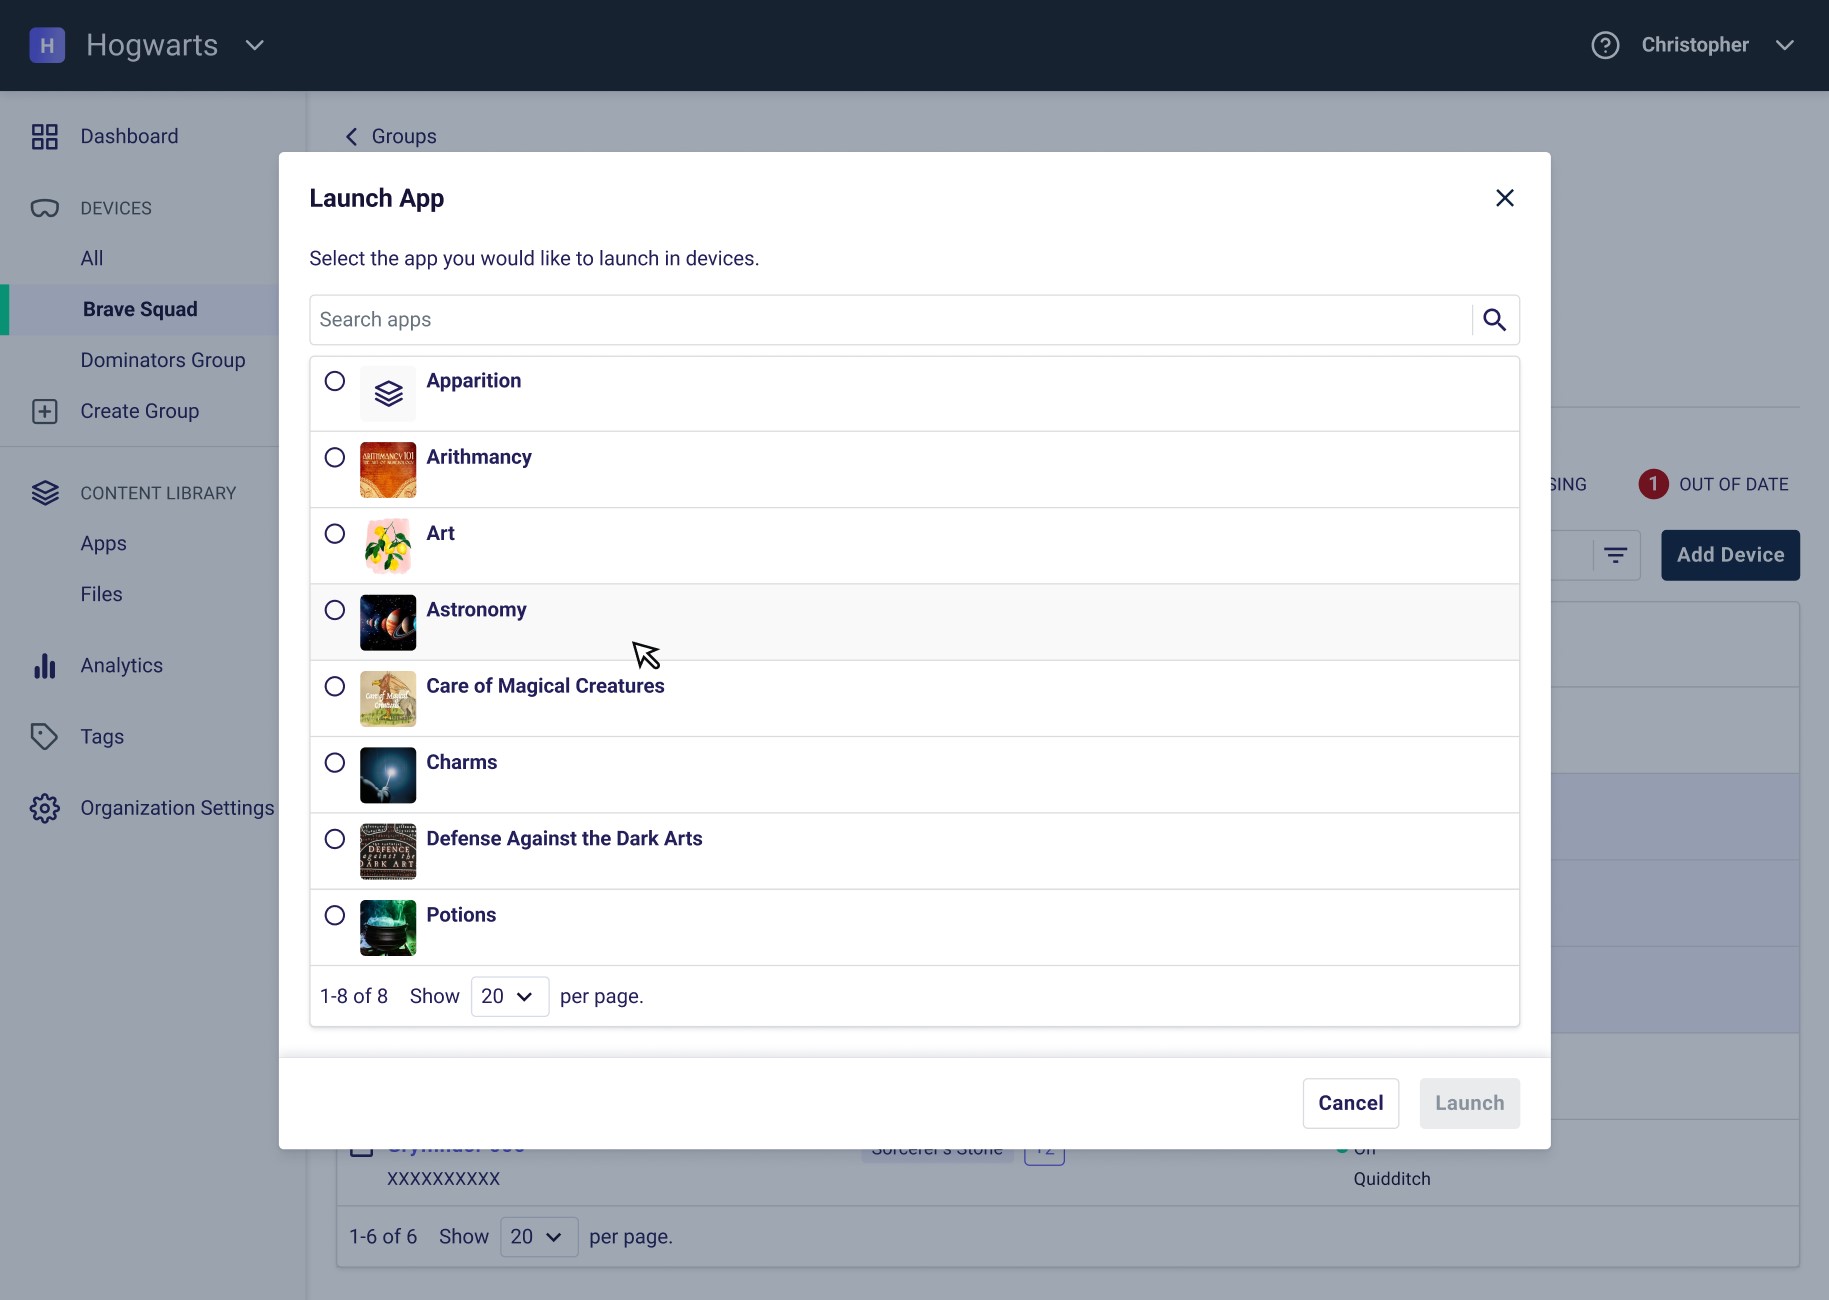Screen dimensions: 1829x1300
Task: Click the search magnifier icon in dialog
Action: pyautogui.click(x=1495, y=320)
